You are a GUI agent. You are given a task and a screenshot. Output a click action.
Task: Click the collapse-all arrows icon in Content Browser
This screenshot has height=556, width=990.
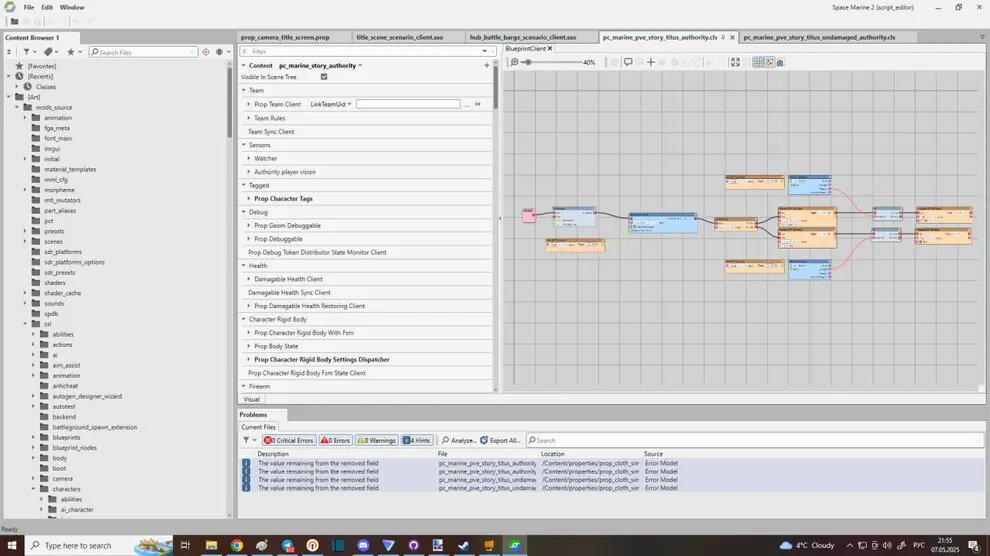[9, 52]
